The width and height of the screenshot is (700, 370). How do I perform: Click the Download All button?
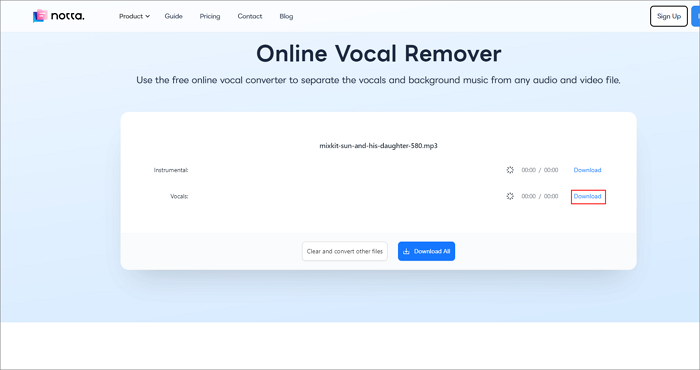pyautogui.click(x=426, y=251)
